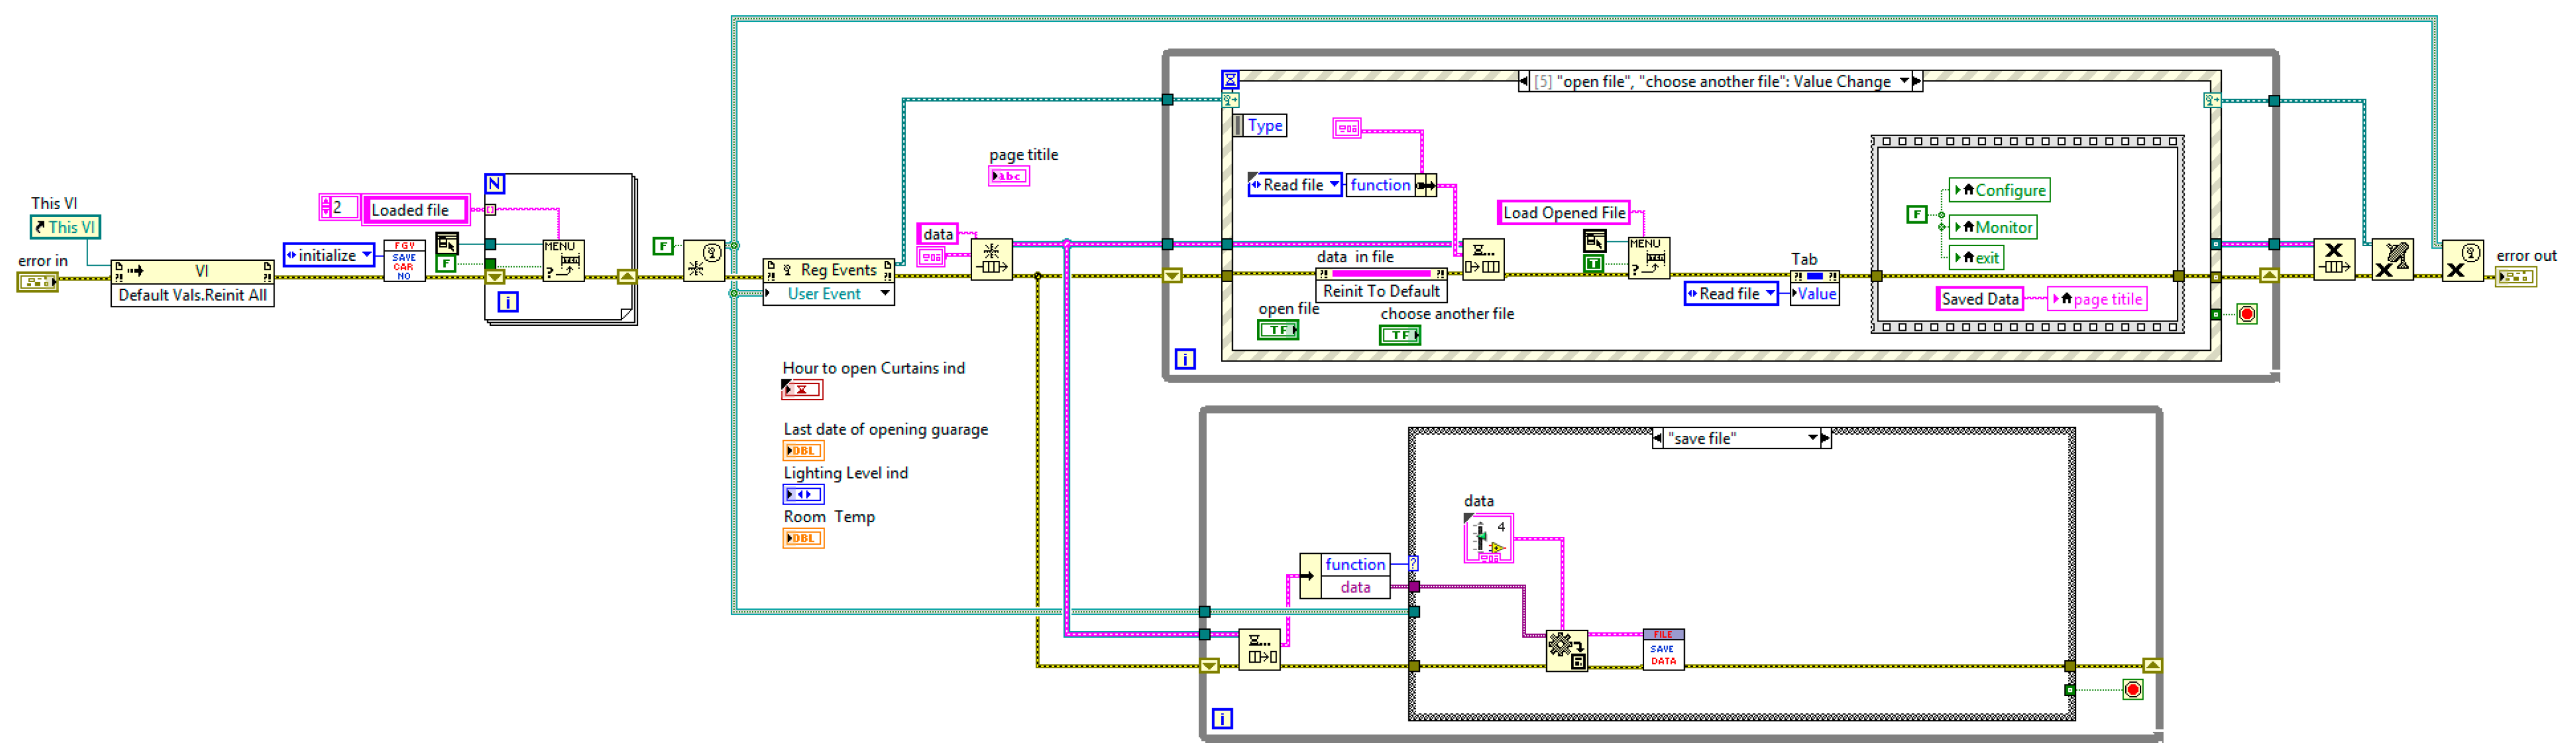Screen dimensions: 2576x752
Task: Click the Room Temp DBL terminal
Action: coord(803,539)
